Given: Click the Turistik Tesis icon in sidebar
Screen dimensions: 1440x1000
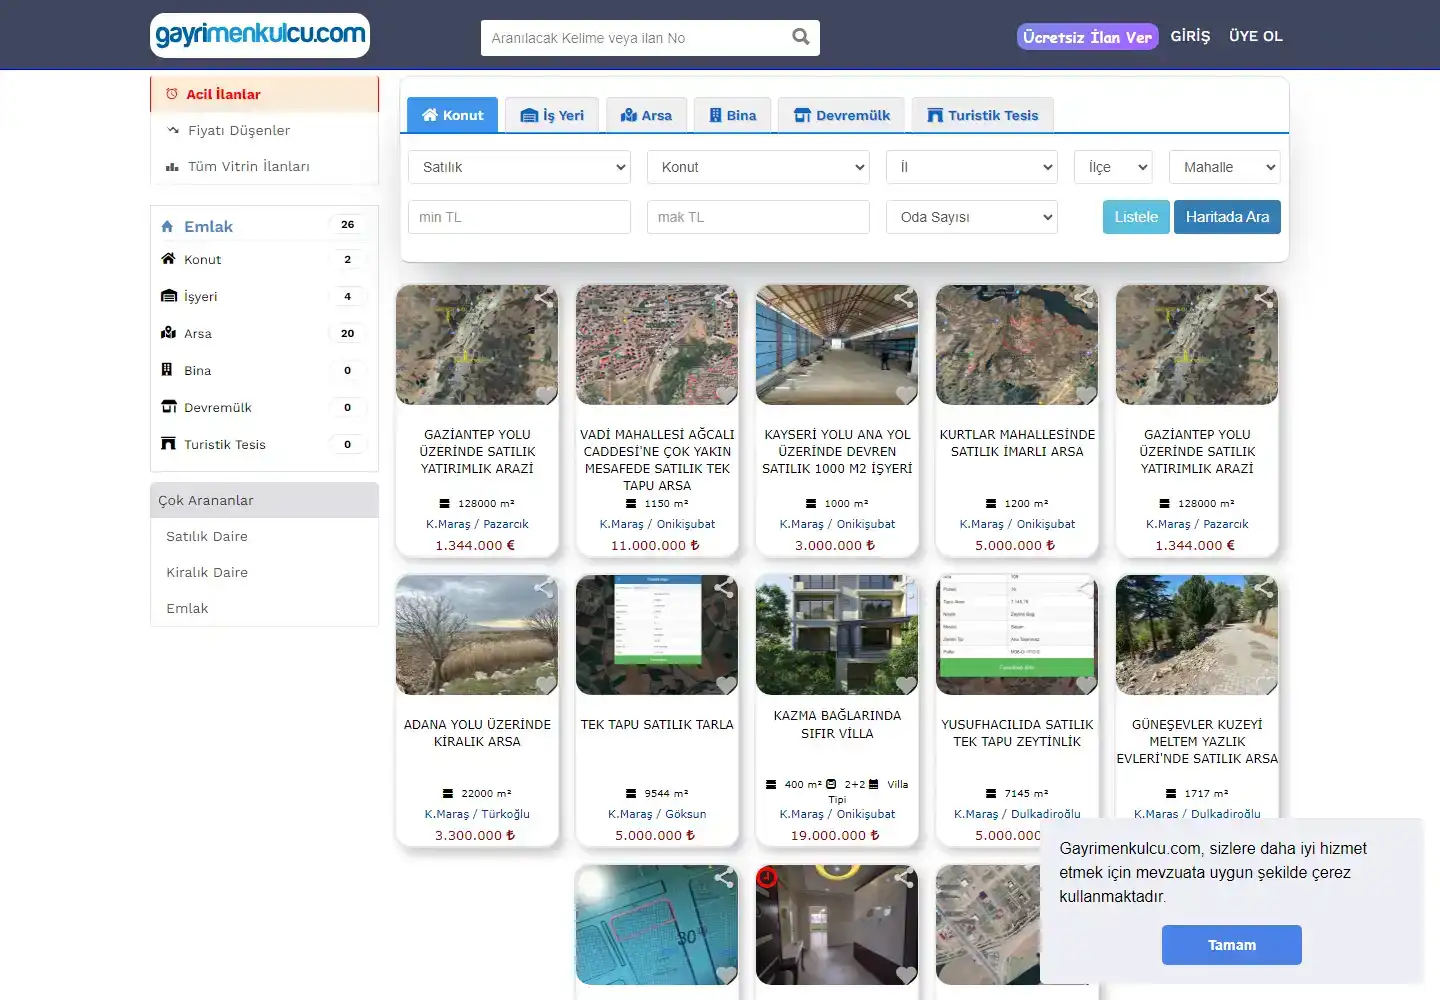Looking at the screenshot, I should click(x=168, y=443).
